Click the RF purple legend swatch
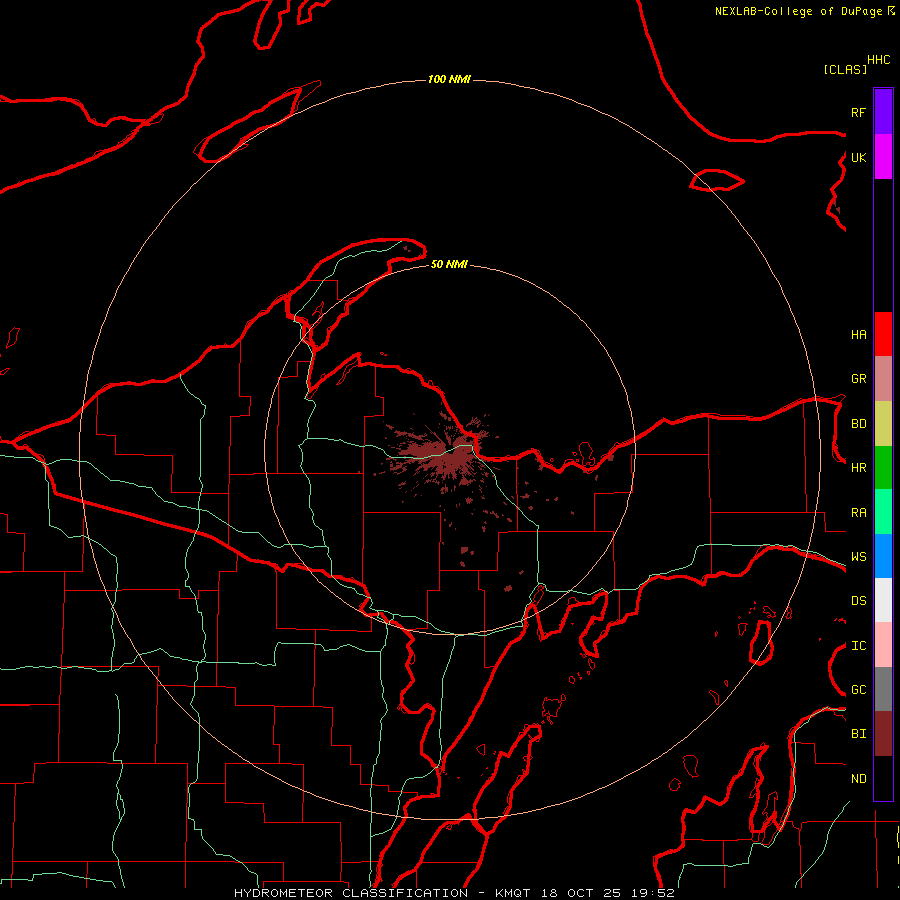Screen dimensions: 900x900 [883, 112]
